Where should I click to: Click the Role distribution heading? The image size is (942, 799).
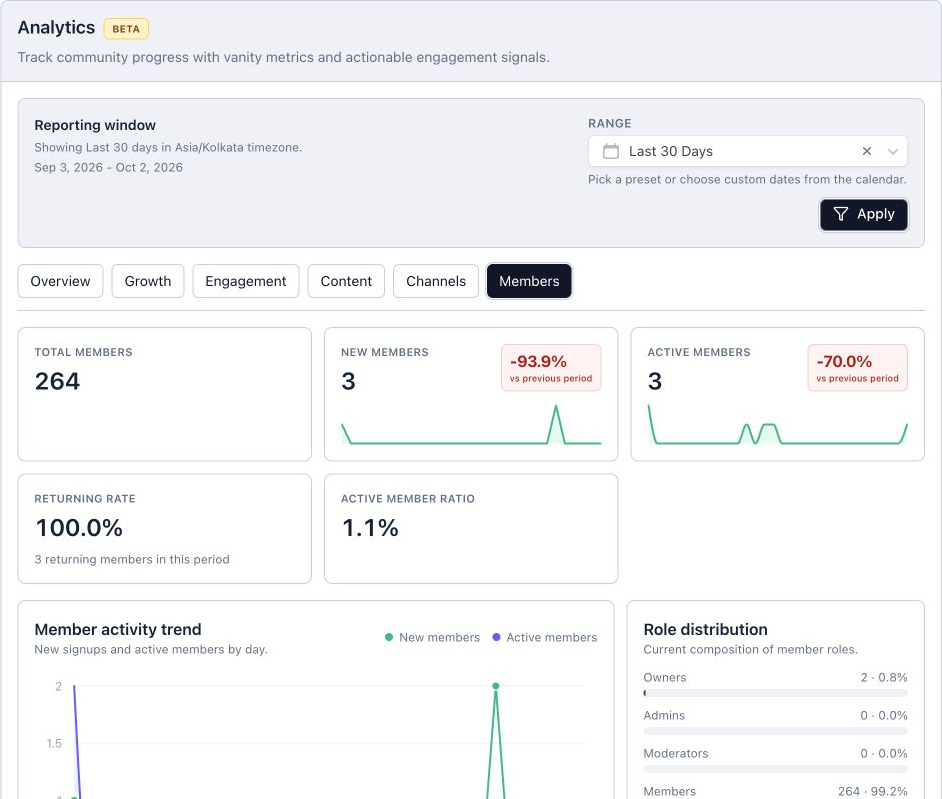point(705,630)
